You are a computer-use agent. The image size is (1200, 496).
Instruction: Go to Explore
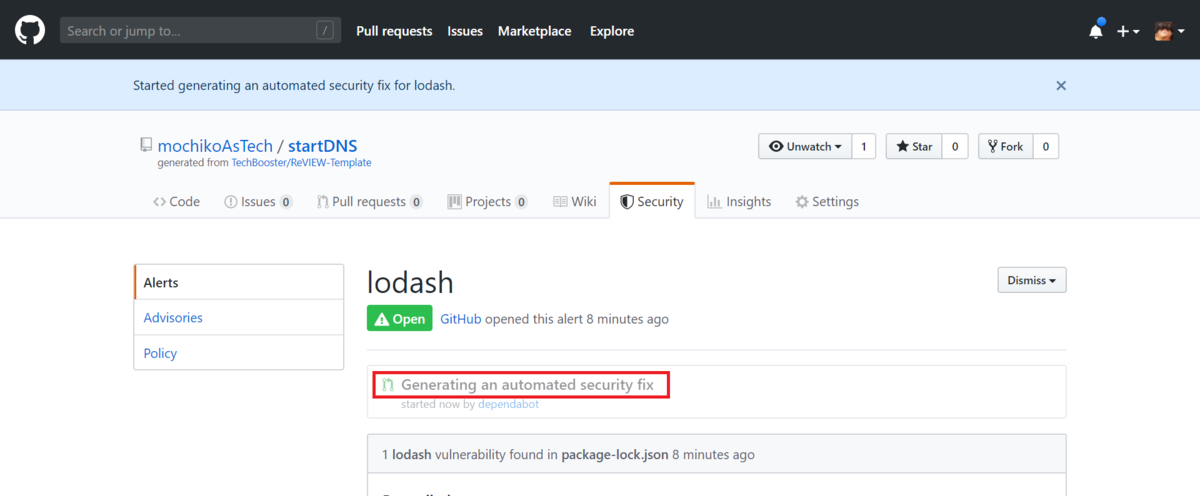click(612, 31)
